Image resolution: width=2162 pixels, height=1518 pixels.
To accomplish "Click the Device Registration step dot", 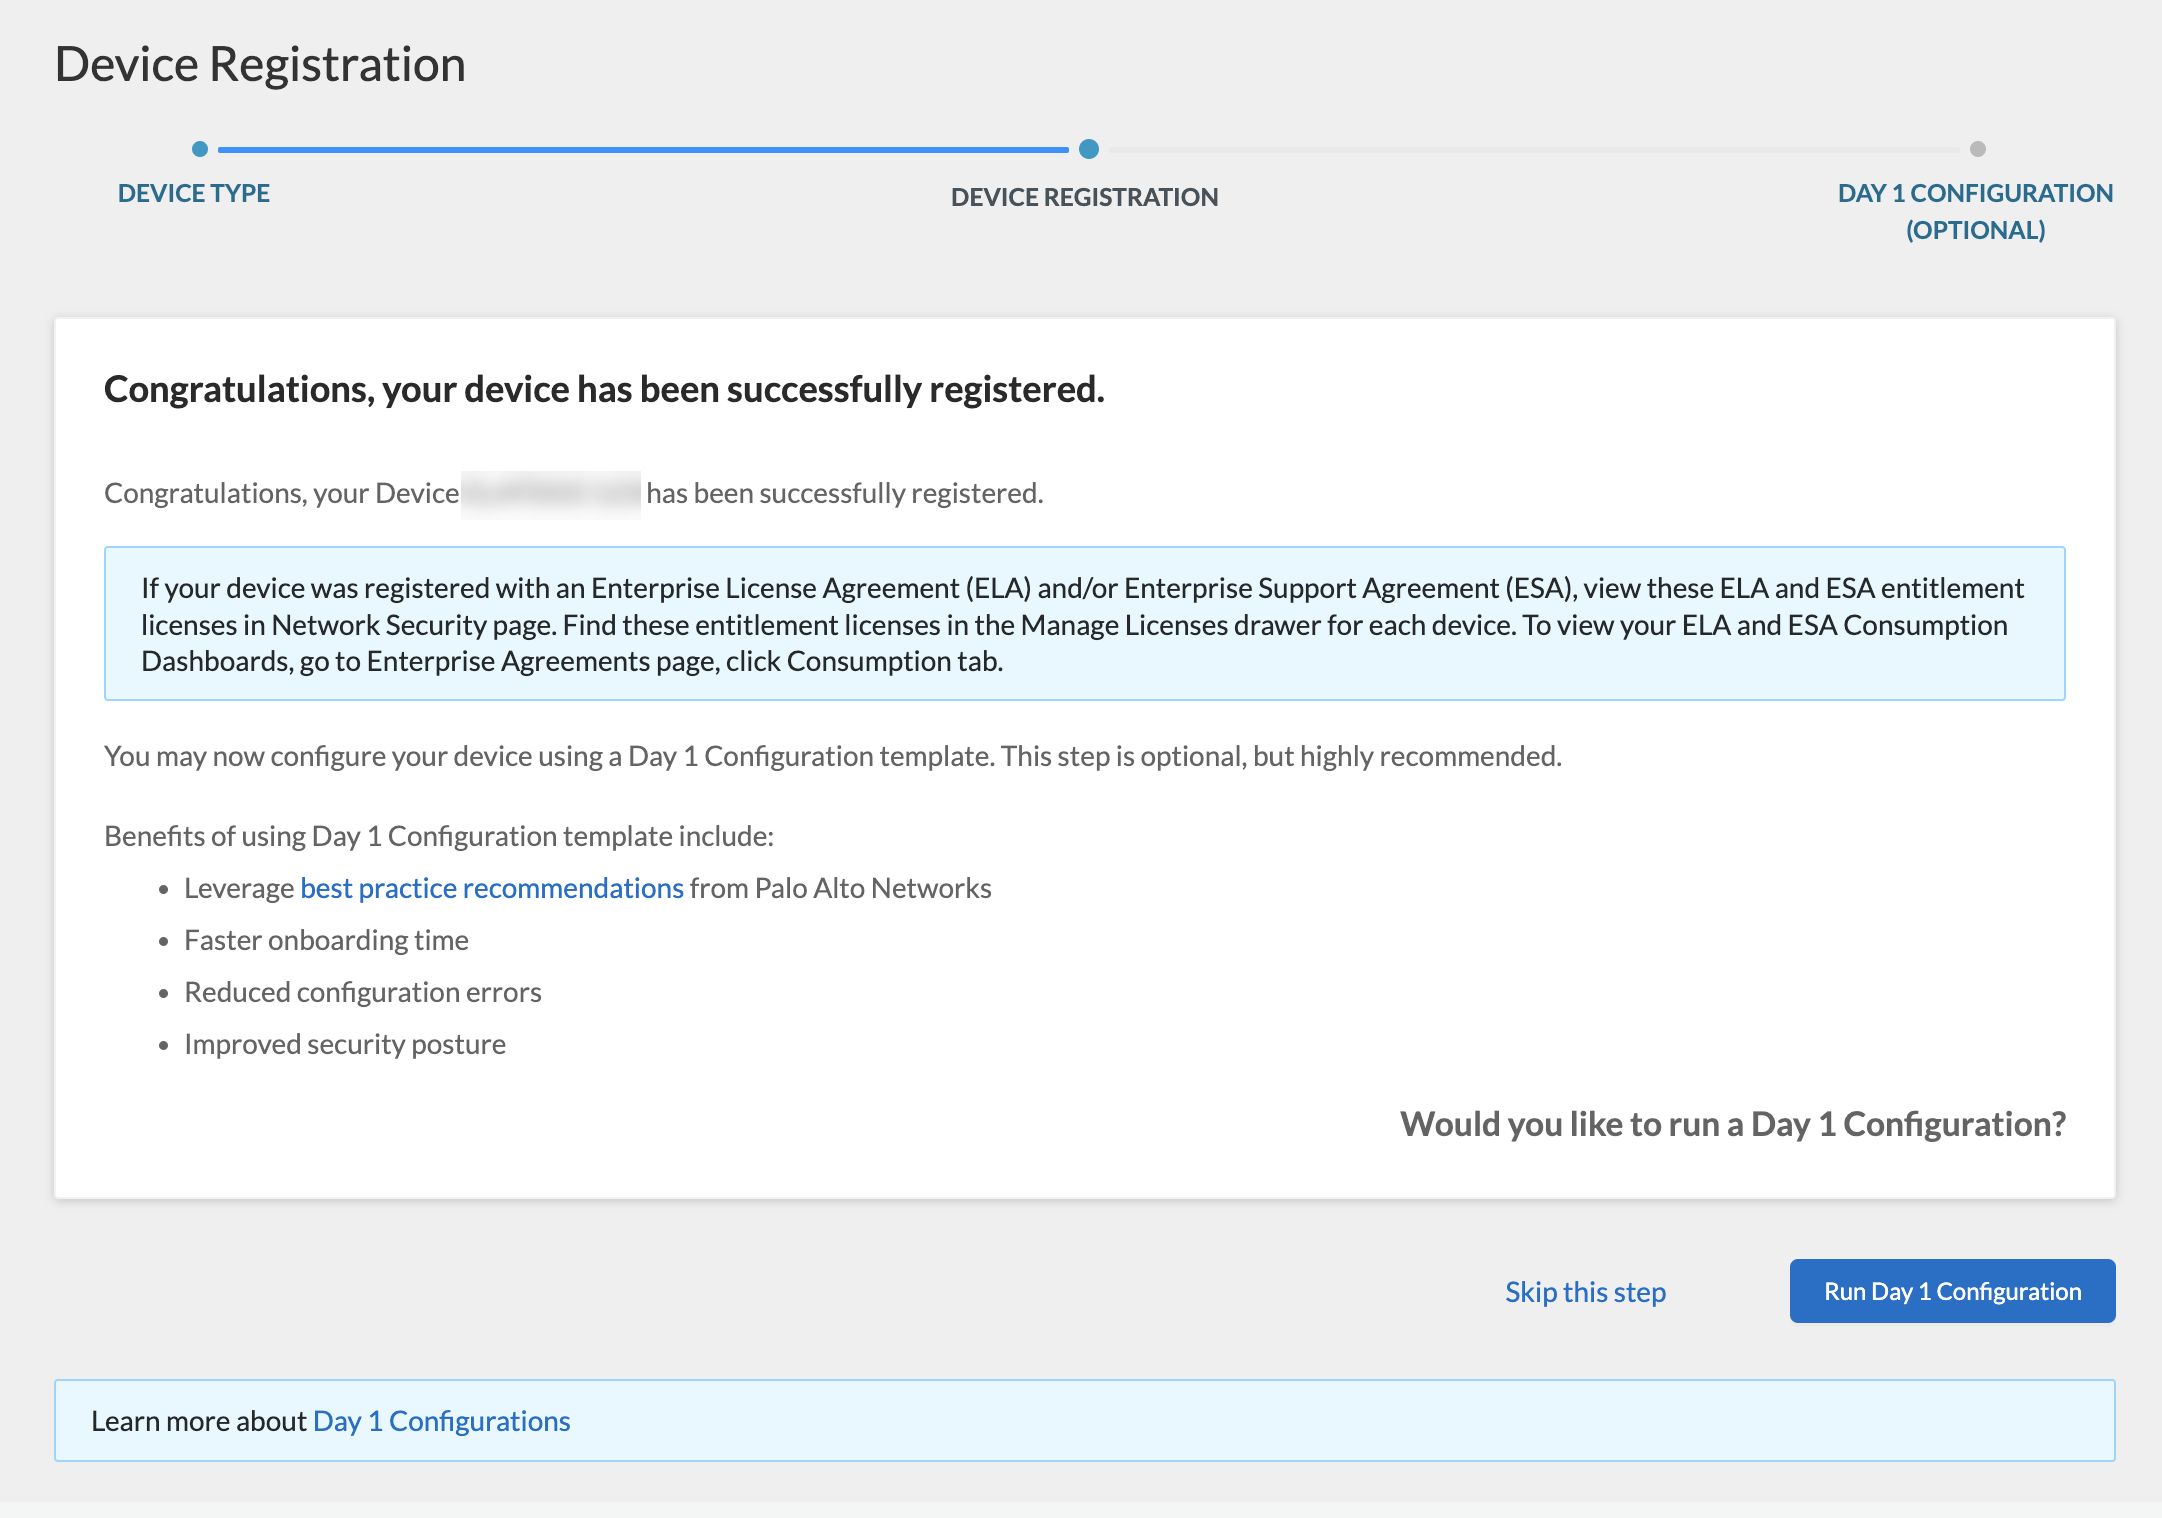I will click(1089, 149).
